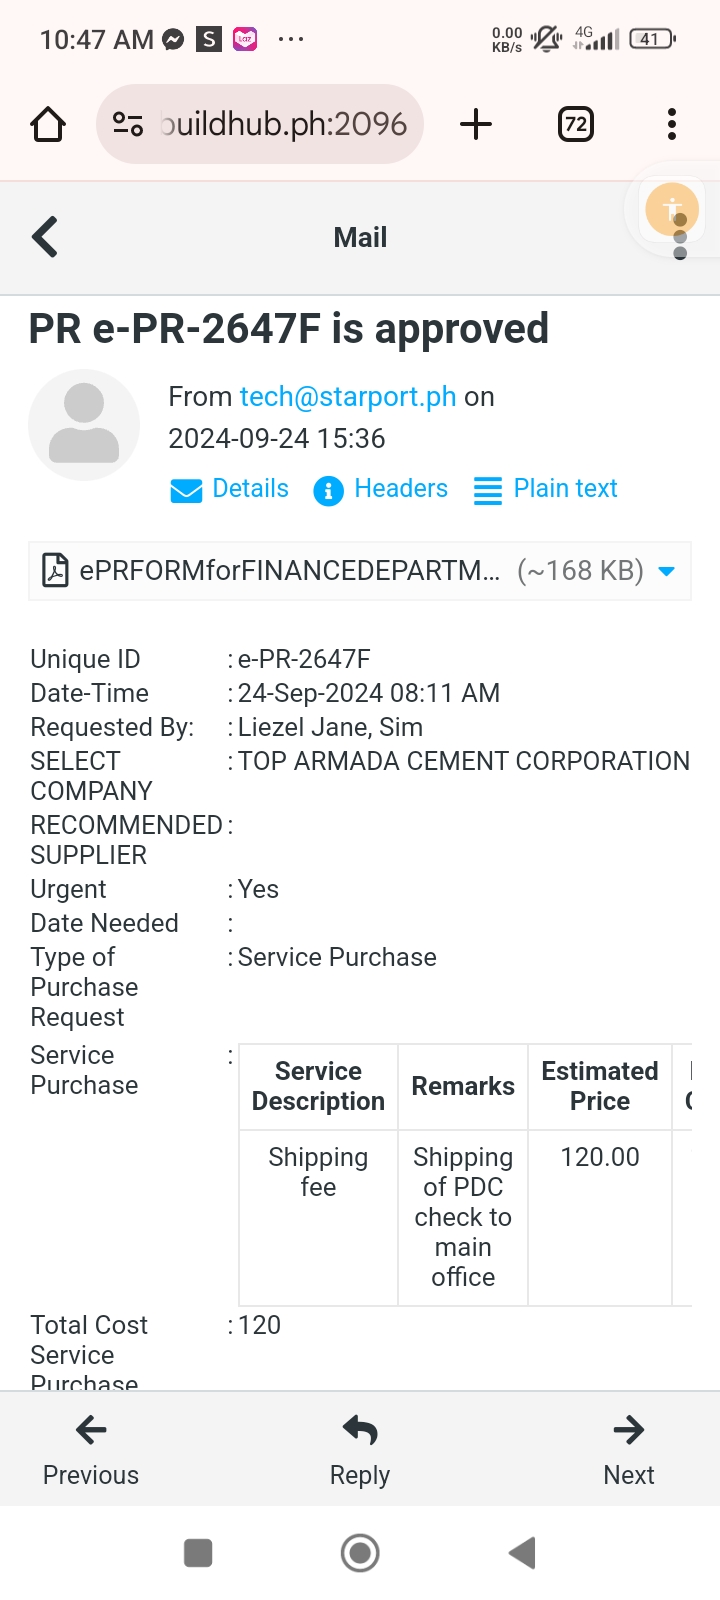Viewport: 720px width, 1600px height.
Task: Go to the Previous message
Action: [91, 1448]
